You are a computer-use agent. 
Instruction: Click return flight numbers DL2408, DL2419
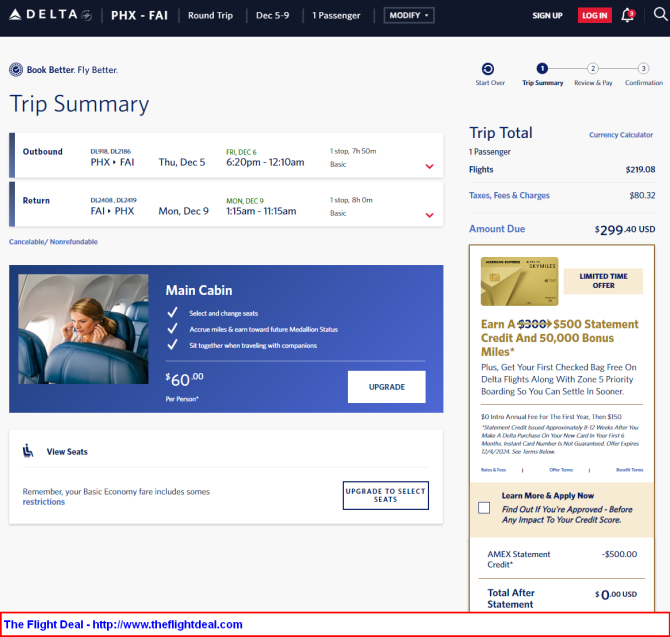[113, 200]
